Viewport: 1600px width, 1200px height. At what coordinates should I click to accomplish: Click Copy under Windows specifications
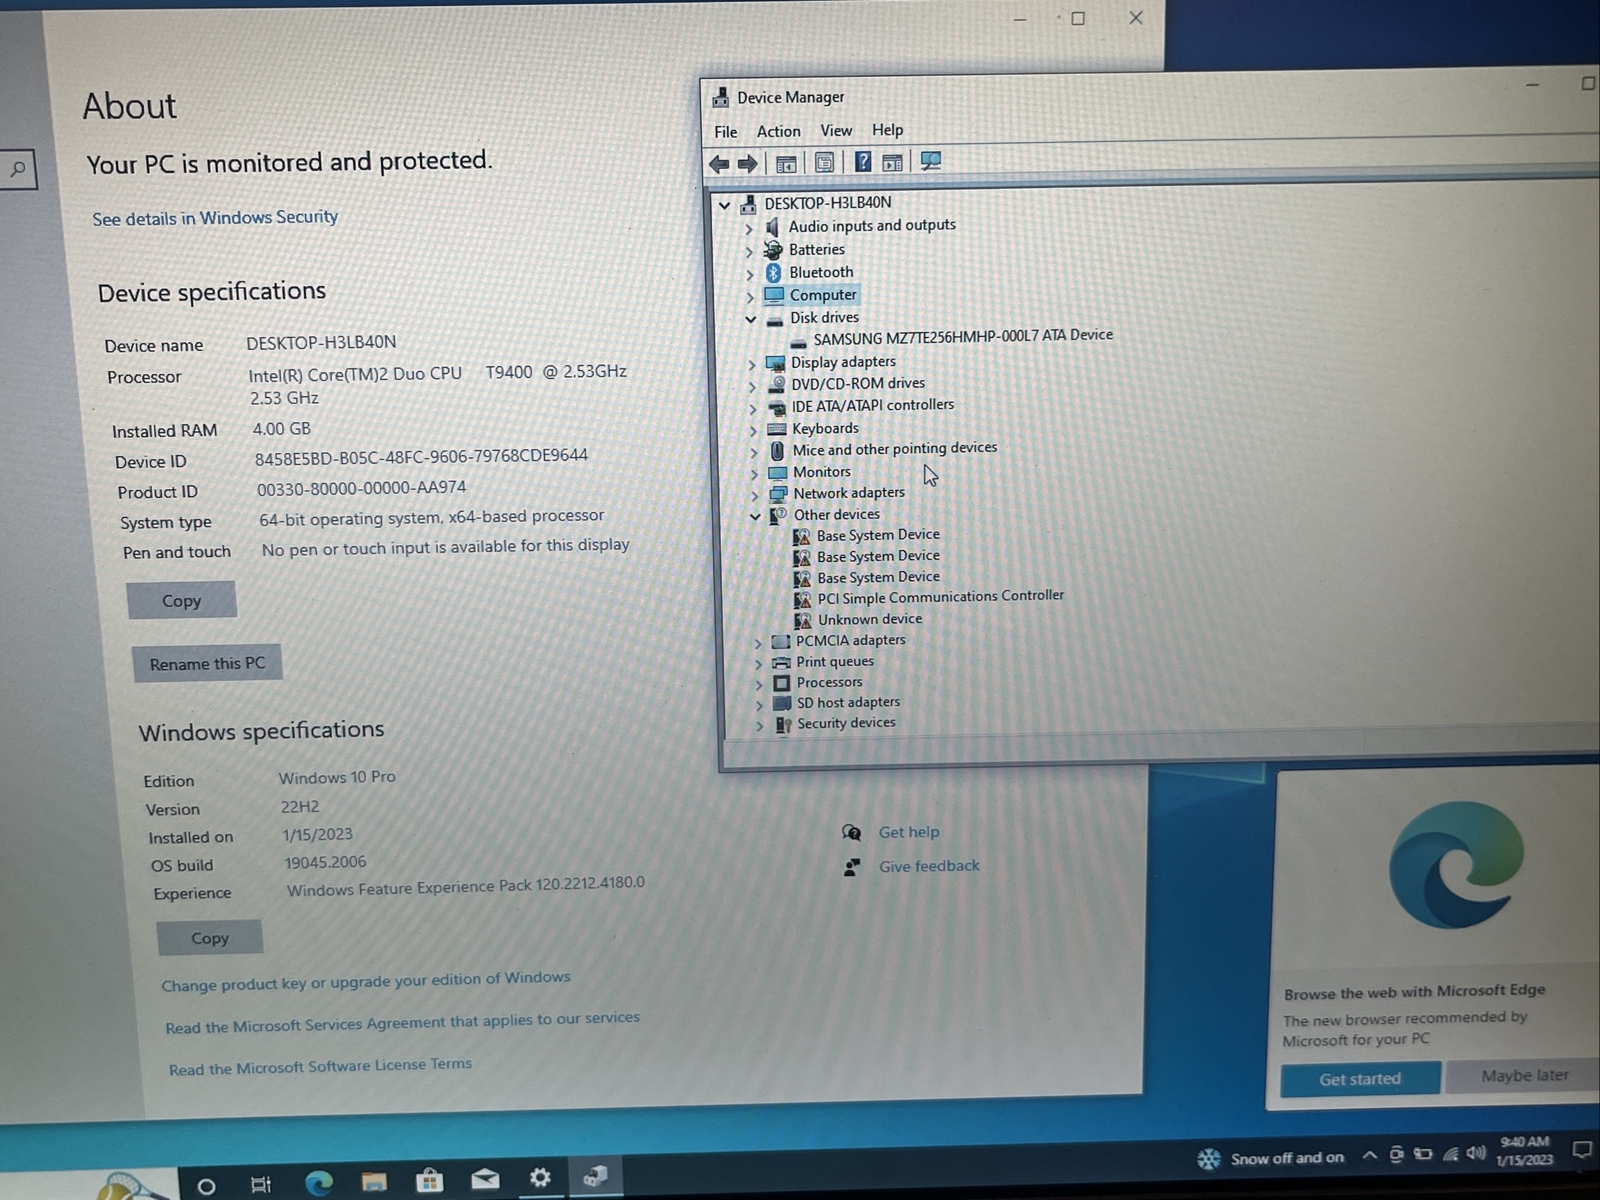210,938
